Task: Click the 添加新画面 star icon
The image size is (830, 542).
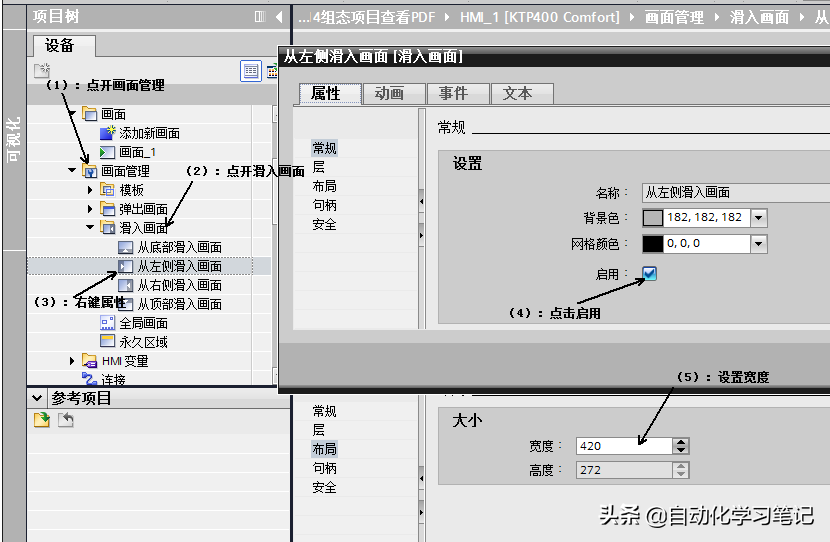Action: [107, 133]
